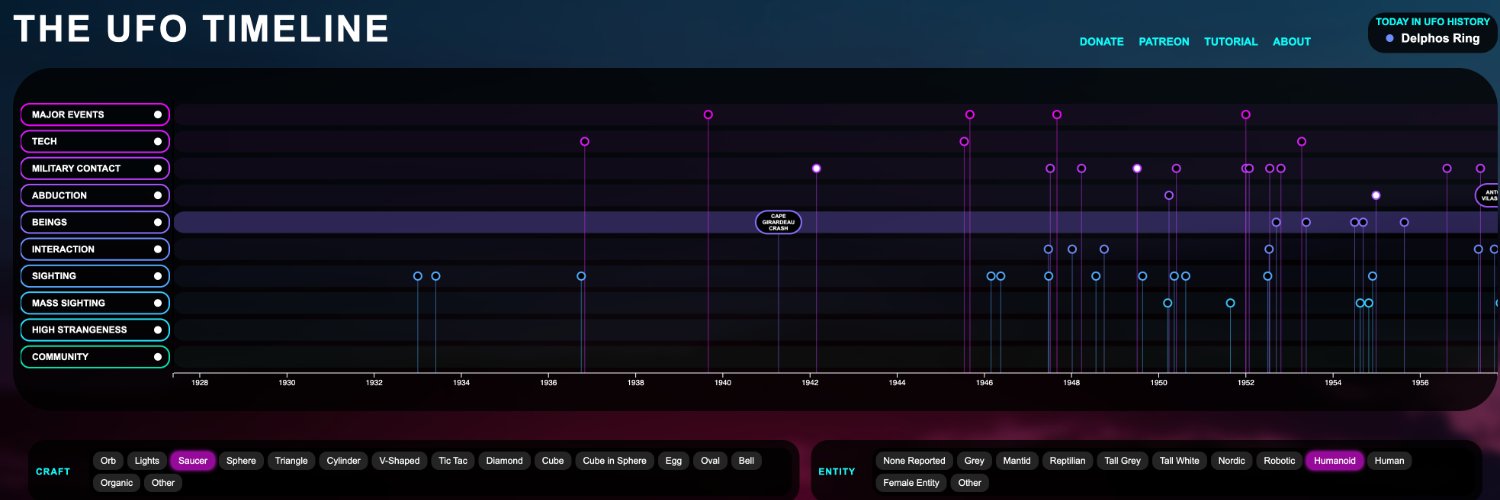Toggle the Major Events category row
Screen dimensions: 1500x500
coord(95,114)
